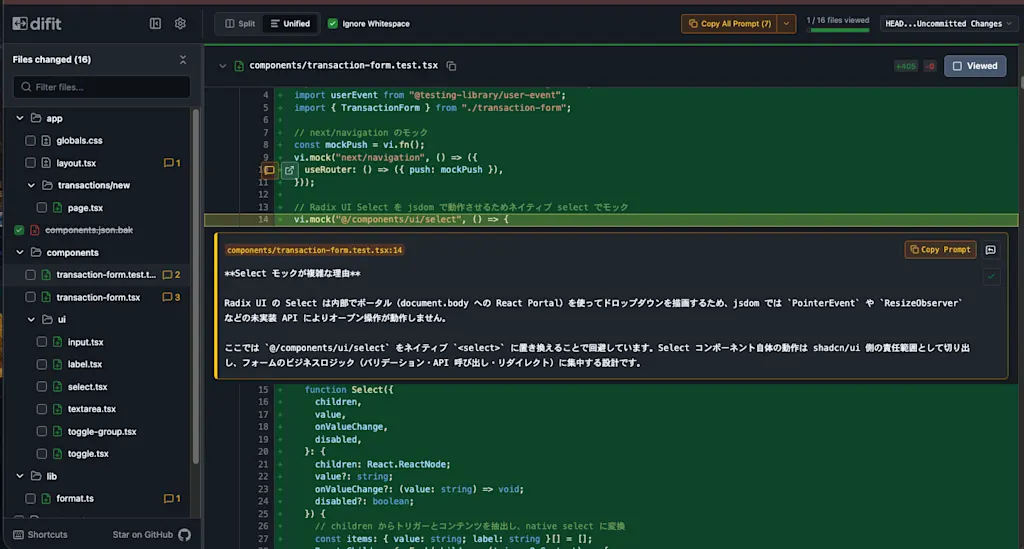Collapse the transaction-form.test.tsx diff chevron
This screenshot has width=1024, height=549.
point(223,66)
